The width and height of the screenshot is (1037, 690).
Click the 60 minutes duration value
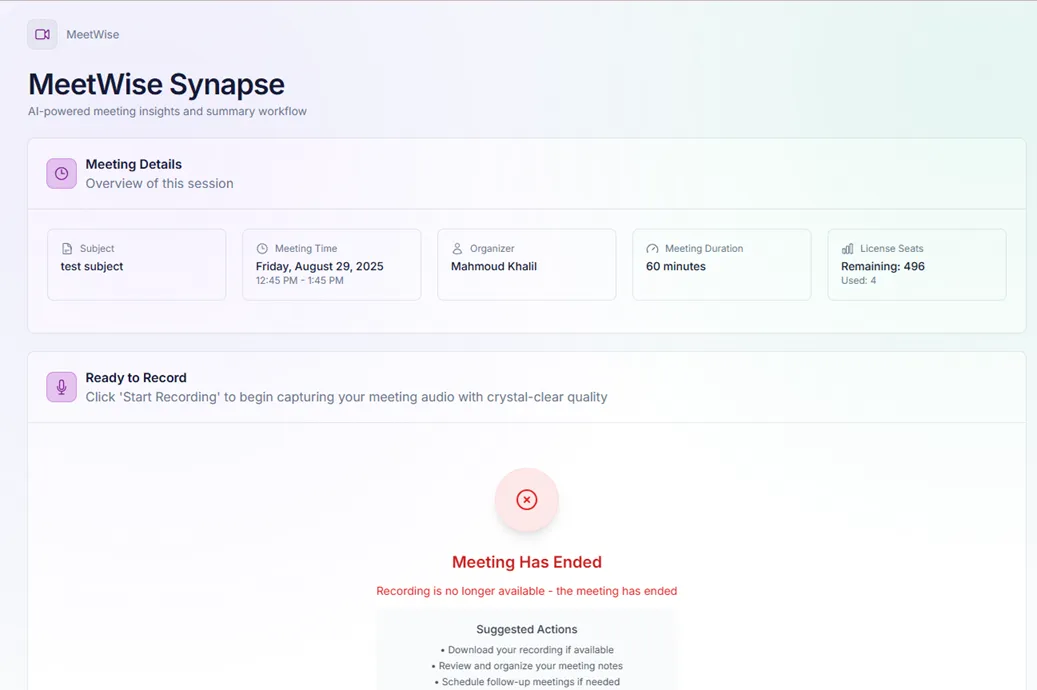tap(676, 266)
